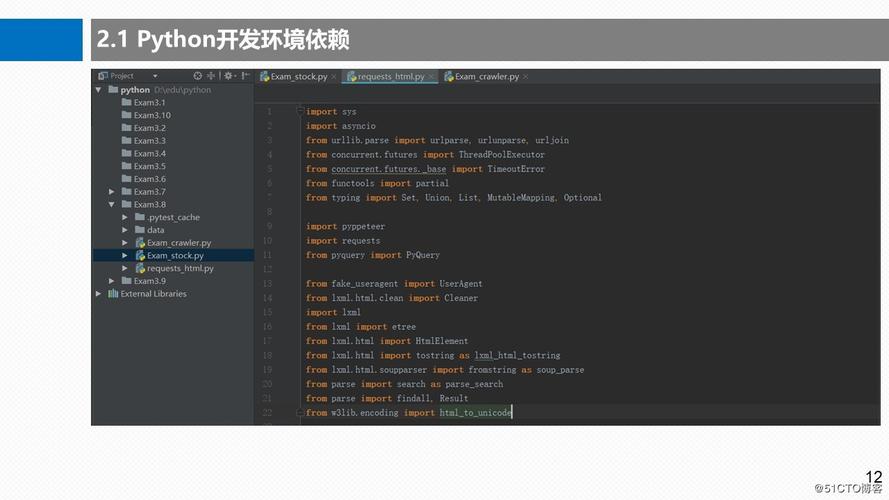
Task: Click the Exam_crawler.py Python icon in tree
Action: click(140, 243)
